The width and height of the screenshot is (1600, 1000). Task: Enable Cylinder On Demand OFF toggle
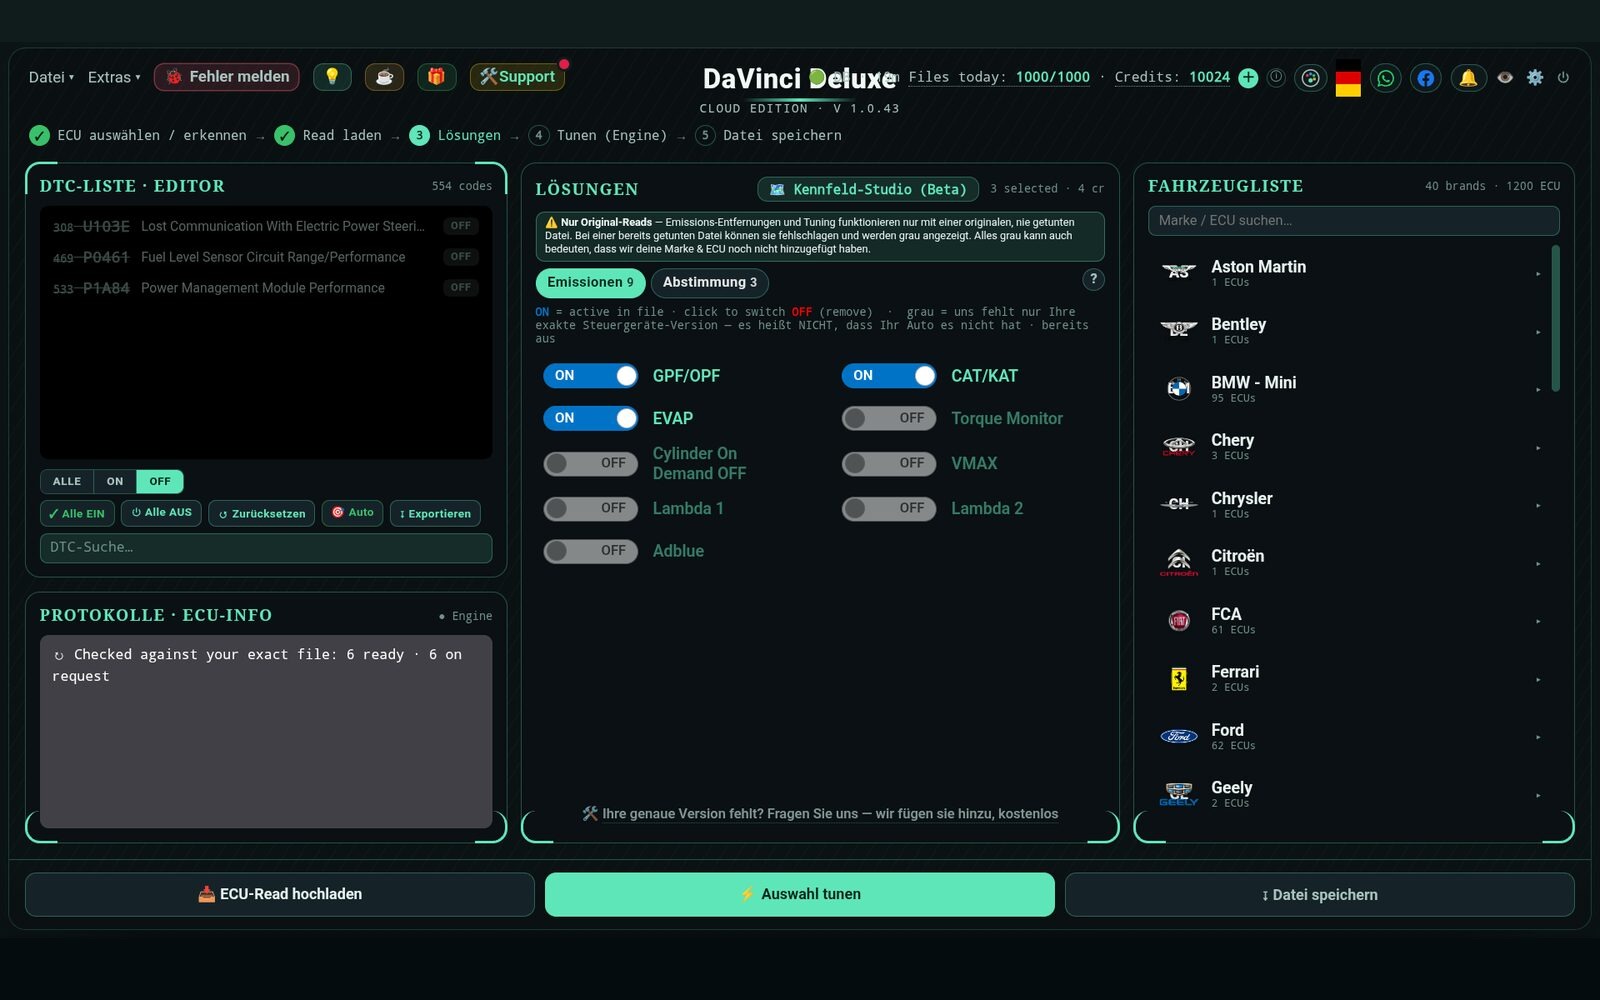(591, 463)
